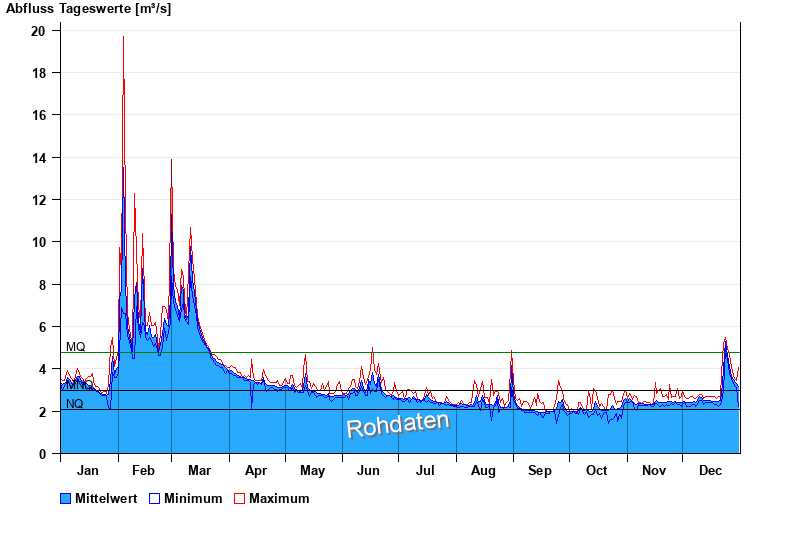Select the Minimum legend label

193,499
